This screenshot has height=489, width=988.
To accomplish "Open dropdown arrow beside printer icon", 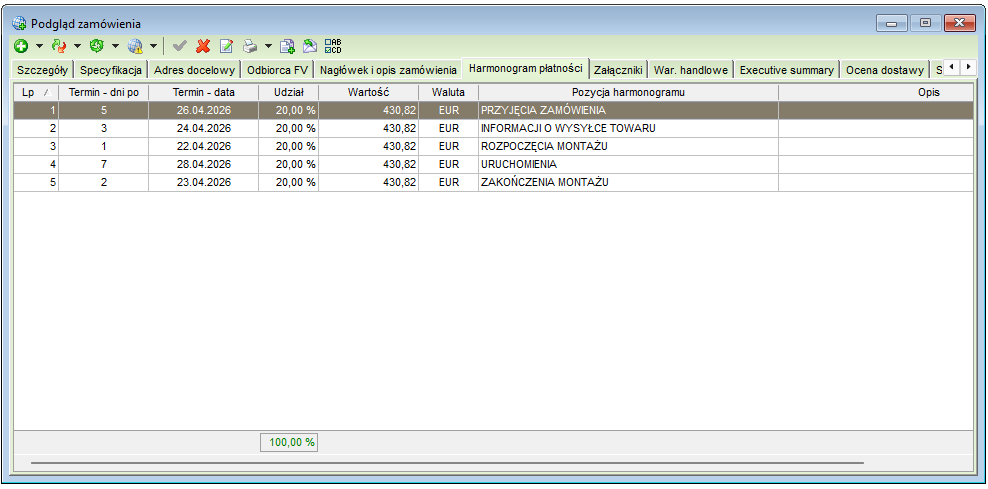I will click(x=268, y=46).
